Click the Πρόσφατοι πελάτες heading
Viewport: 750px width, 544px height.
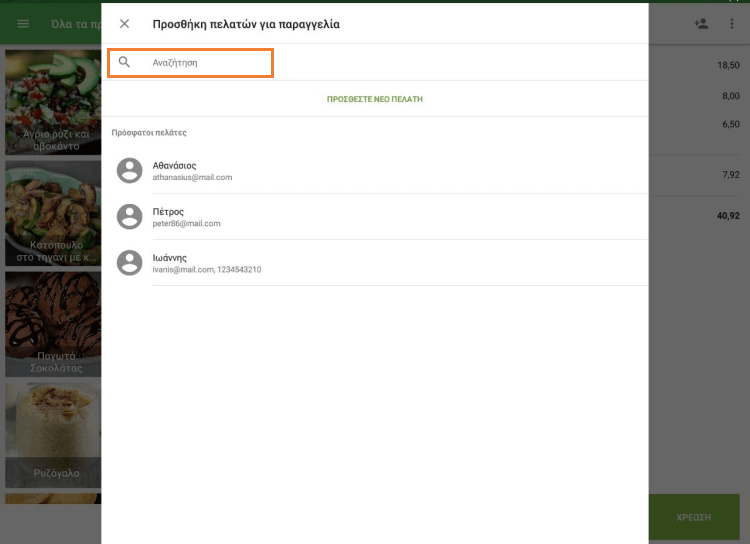(149, 133)
